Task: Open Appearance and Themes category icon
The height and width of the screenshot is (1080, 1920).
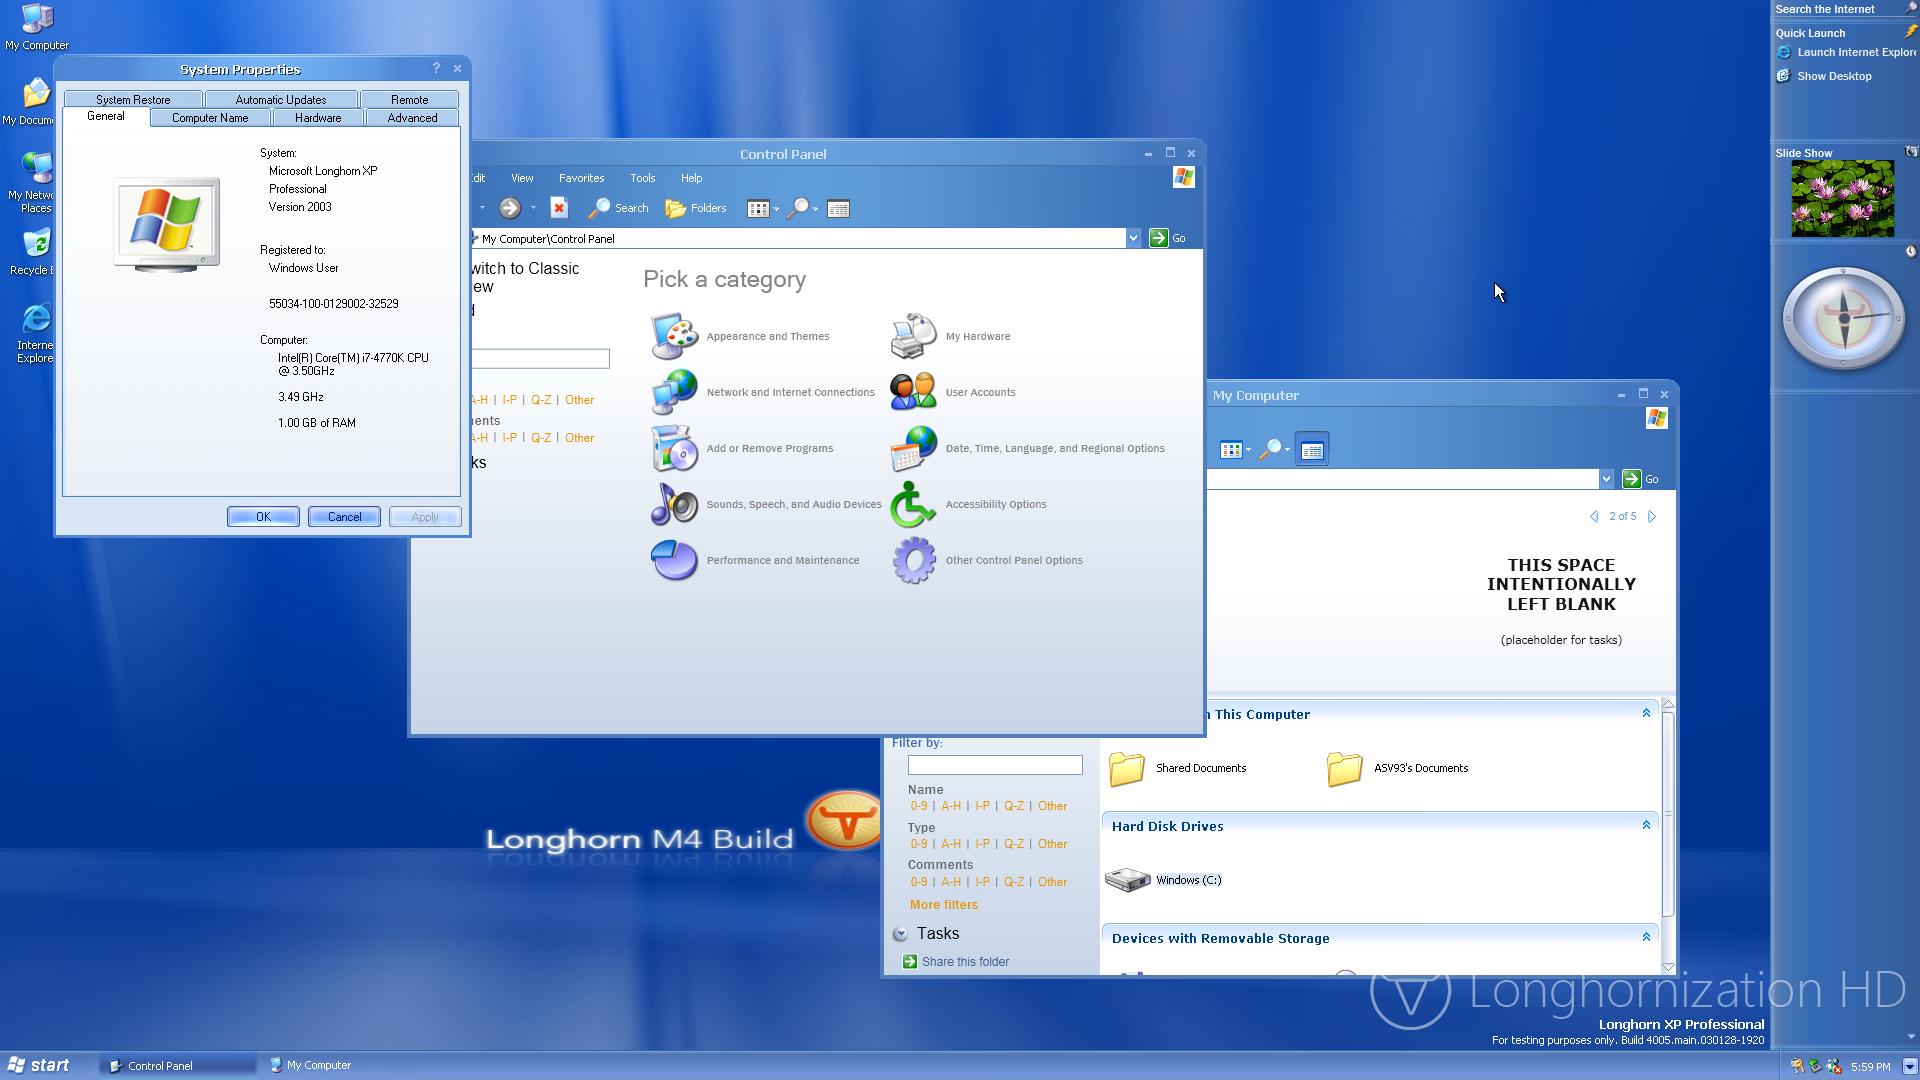Action: (x=674, y=336)
